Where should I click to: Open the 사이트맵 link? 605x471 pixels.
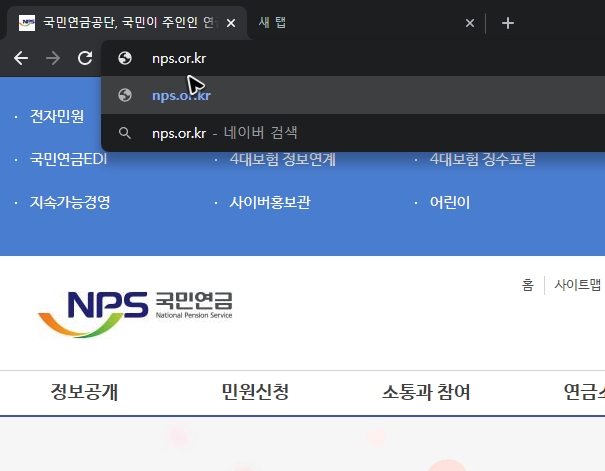(577, 285)
